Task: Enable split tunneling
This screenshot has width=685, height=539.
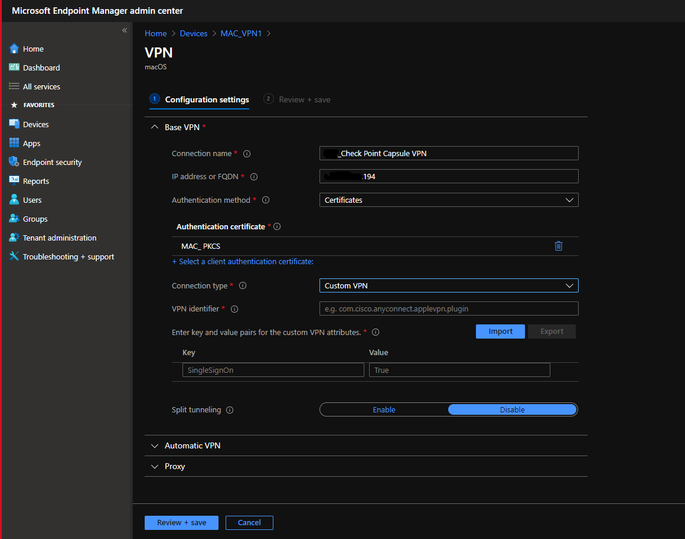Action: 384,409
